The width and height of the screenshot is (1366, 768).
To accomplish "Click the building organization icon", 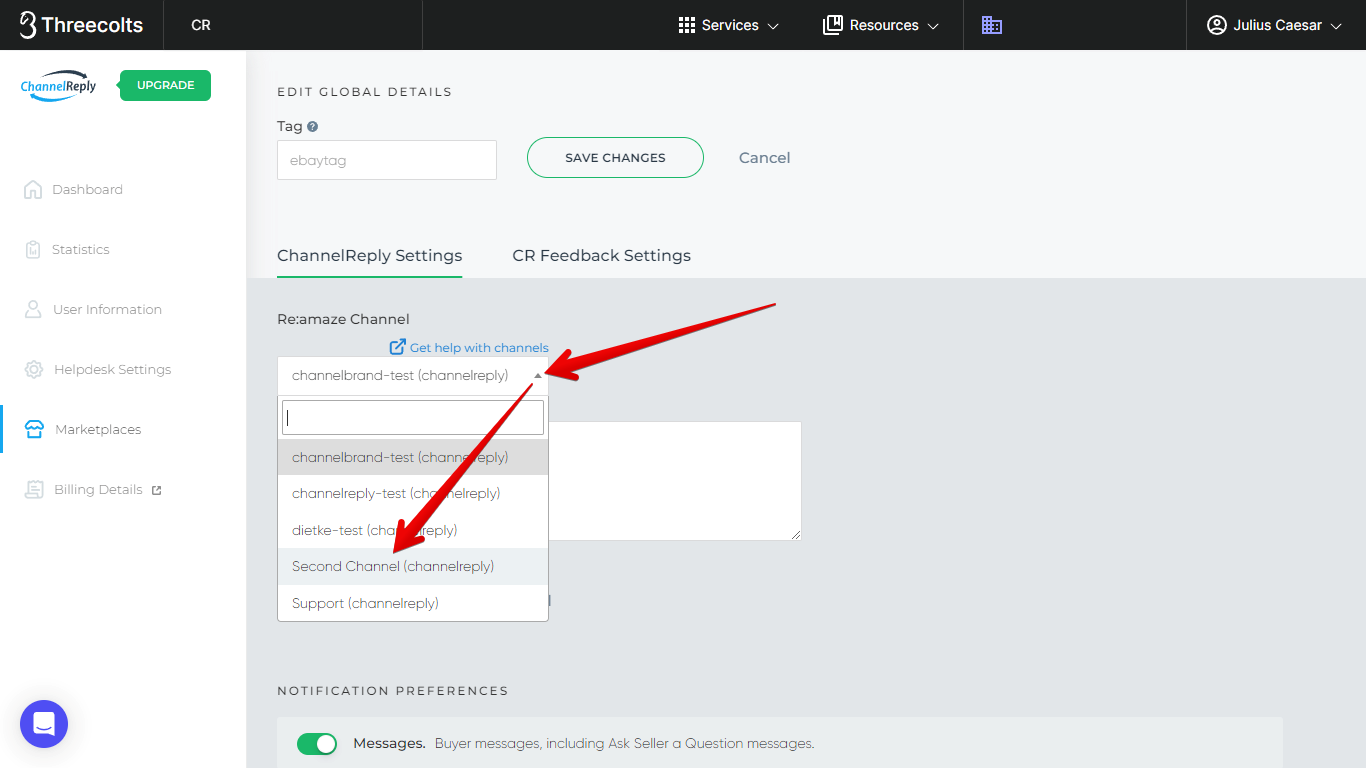I will pos(992,25).
